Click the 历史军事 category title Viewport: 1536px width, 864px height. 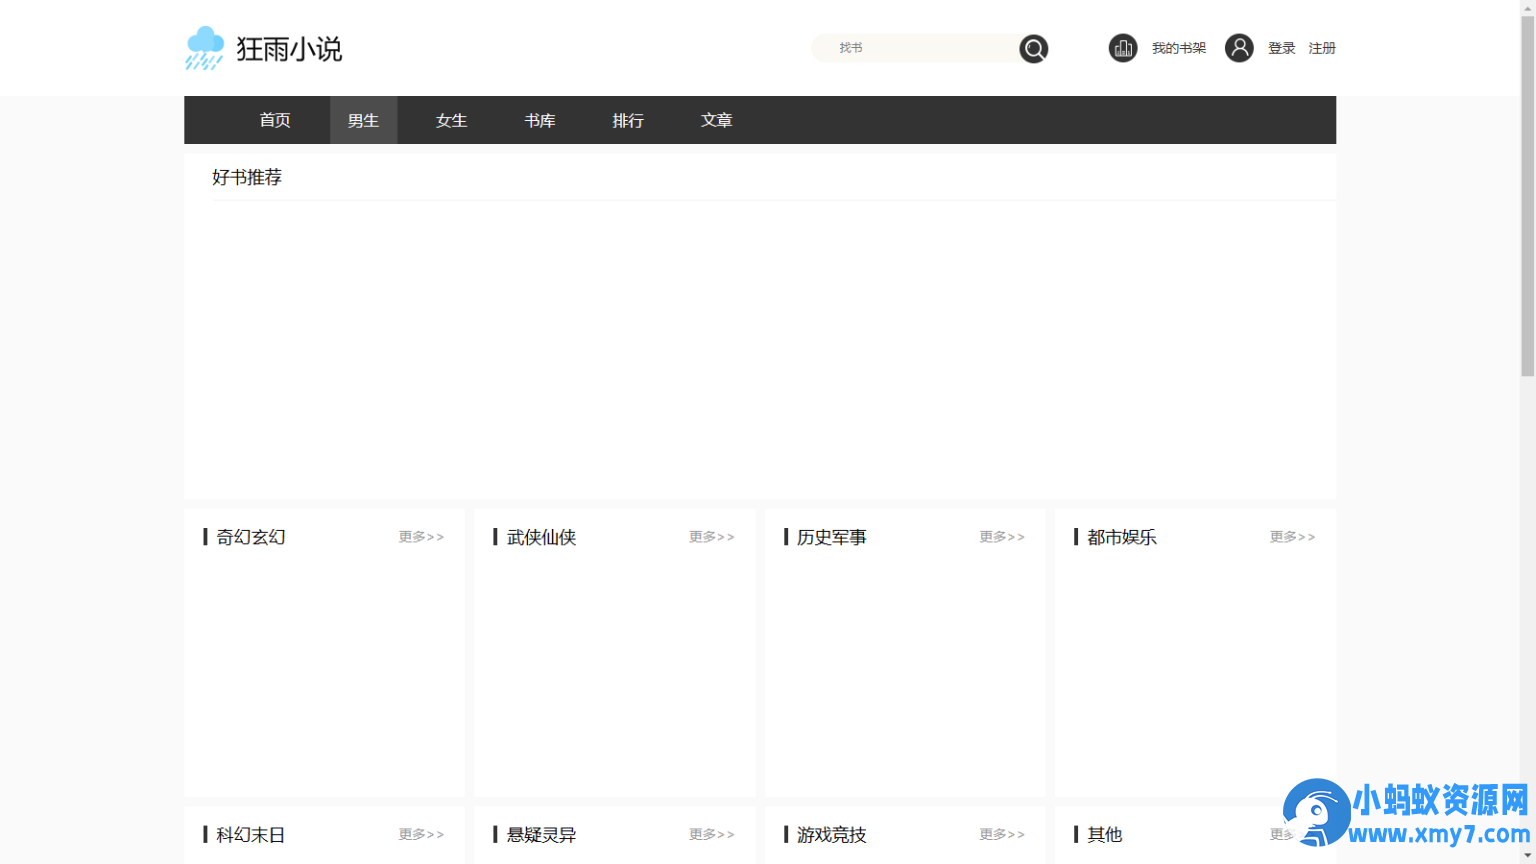[x=832, y=537]
